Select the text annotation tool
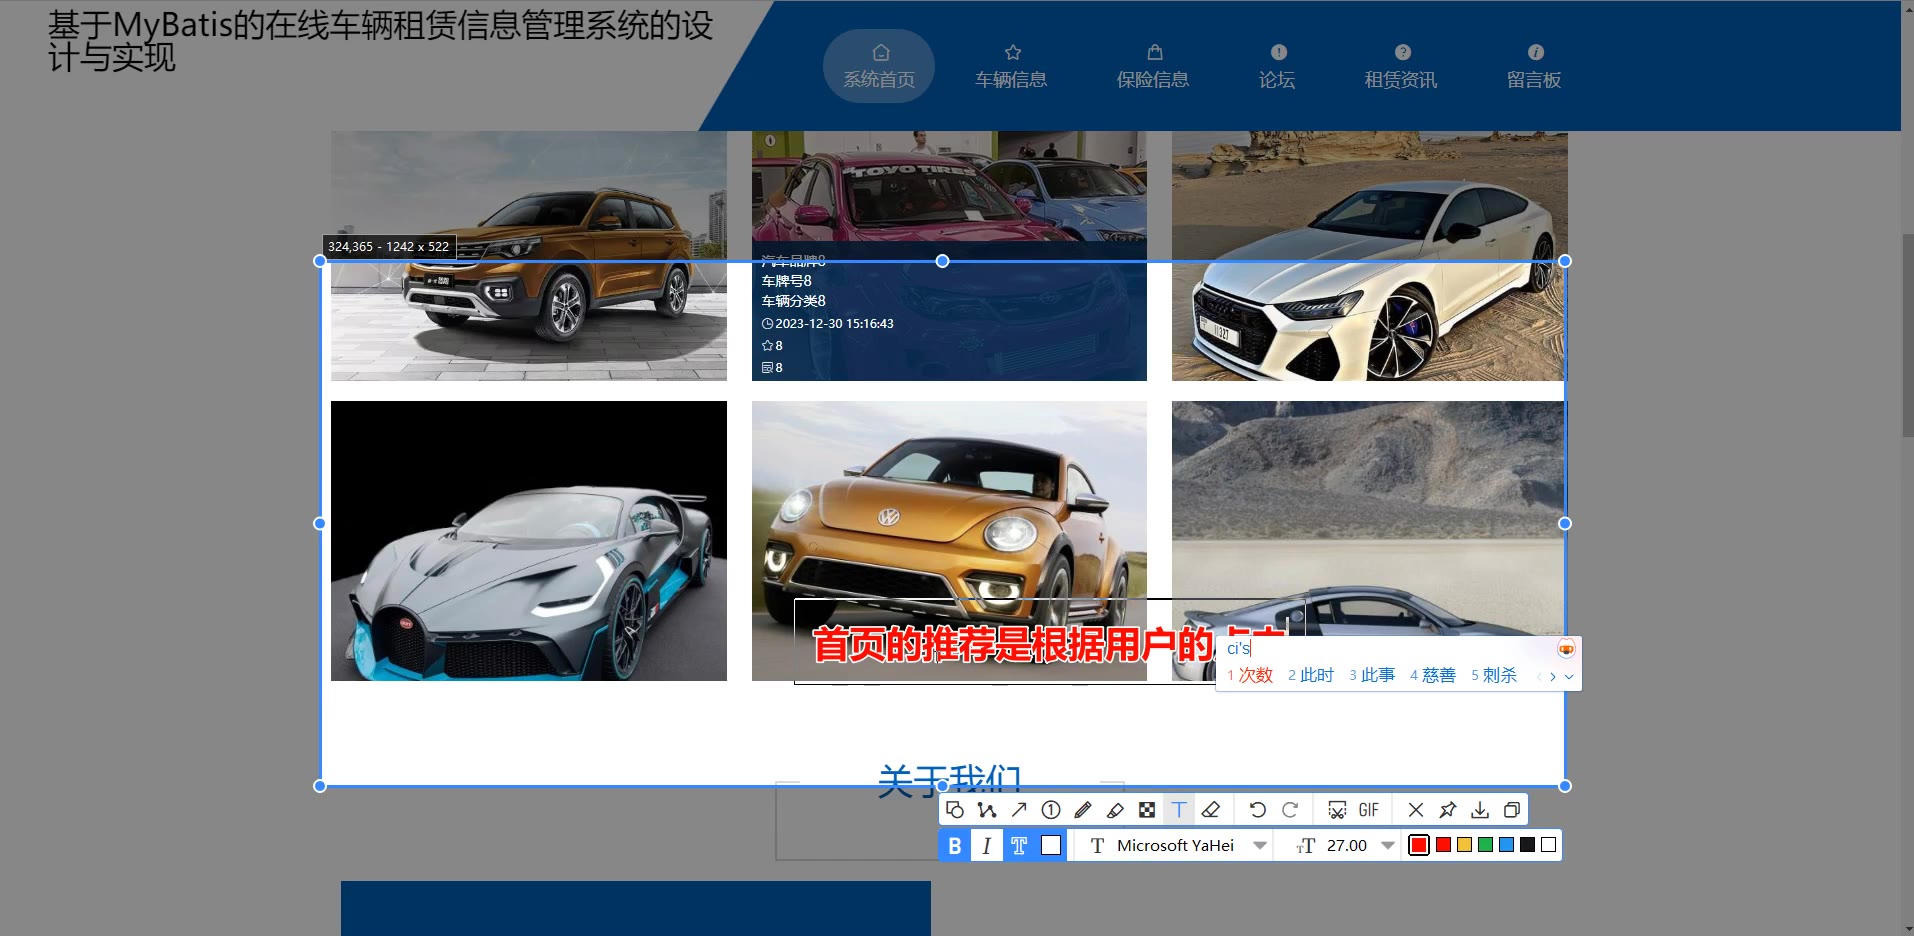Viewport: 1914px width, 936px height. [1179, 810]
